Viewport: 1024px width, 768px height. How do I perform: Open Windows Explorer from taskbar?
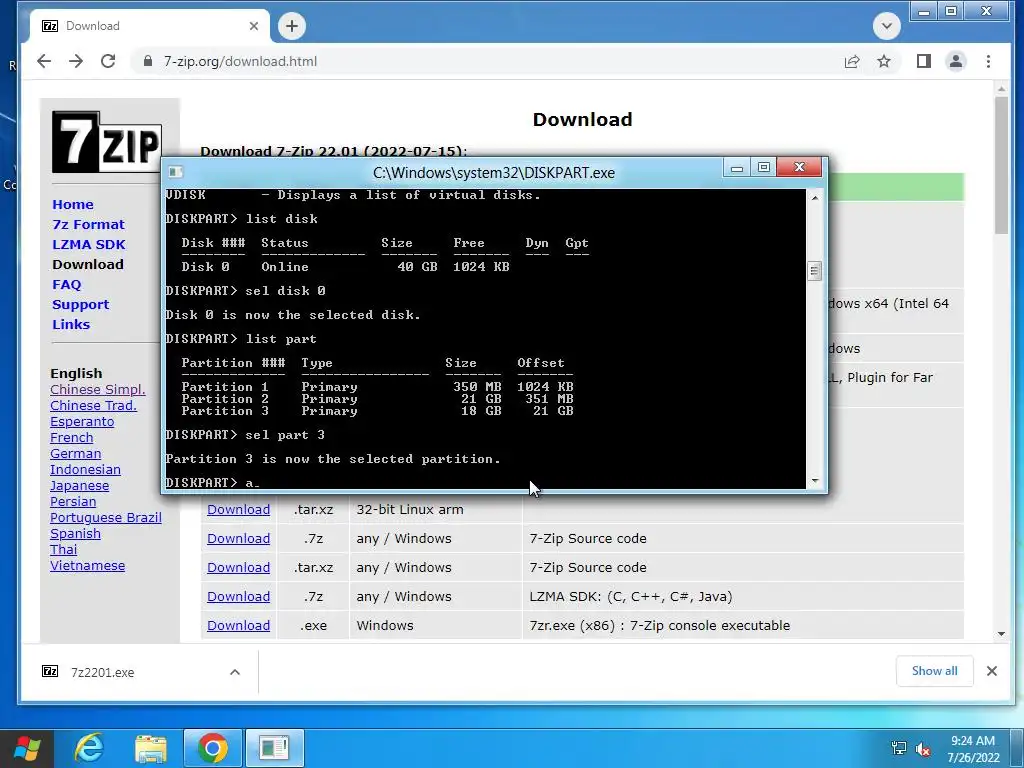pos(151,748)
